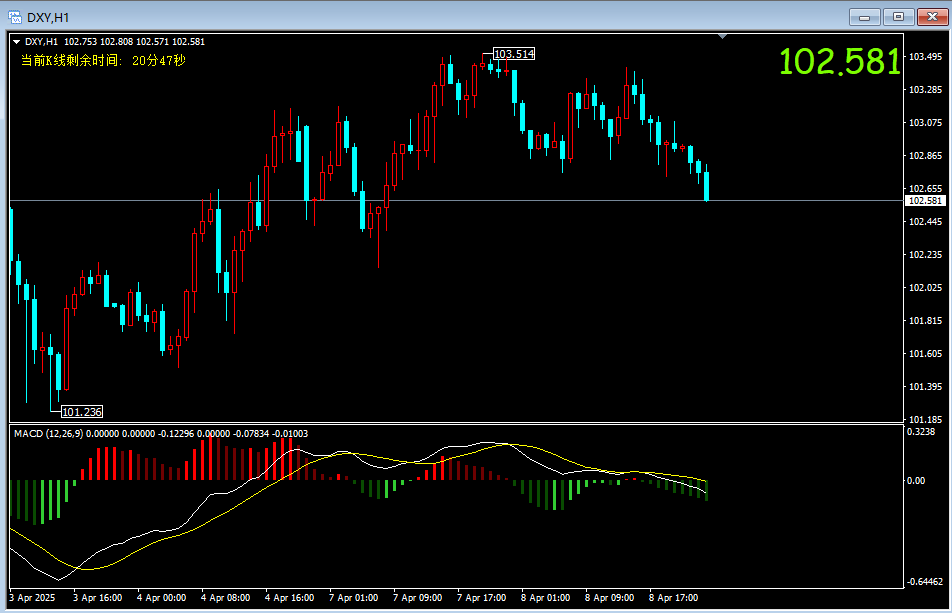Click the grey chart shift triangle marker
The image size is (952, 613).
(x=723, y=37)
